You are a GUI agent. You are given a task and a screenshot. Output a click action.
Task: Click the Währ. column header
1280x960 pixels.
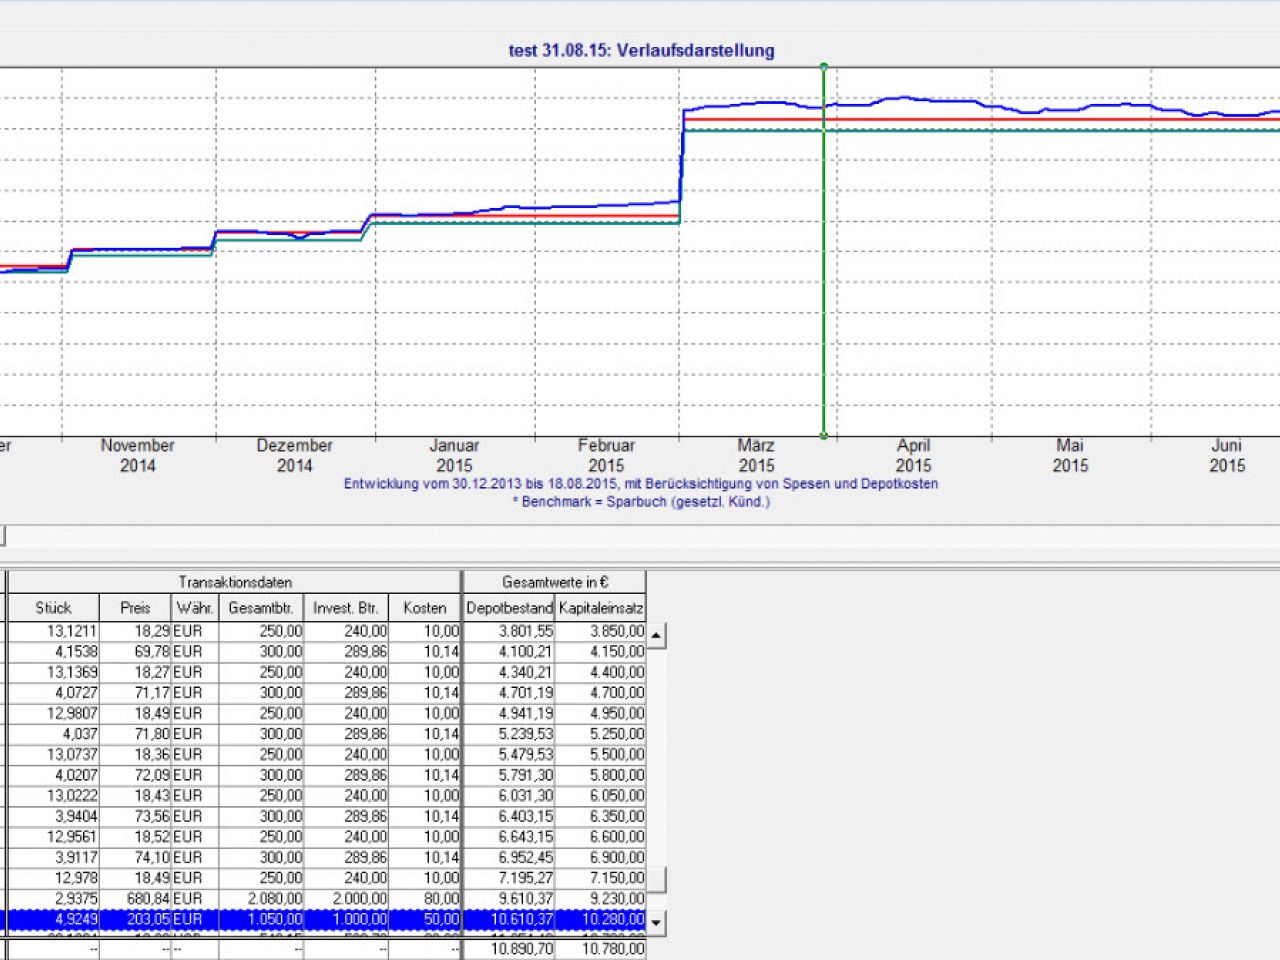[x=194, y=608]
